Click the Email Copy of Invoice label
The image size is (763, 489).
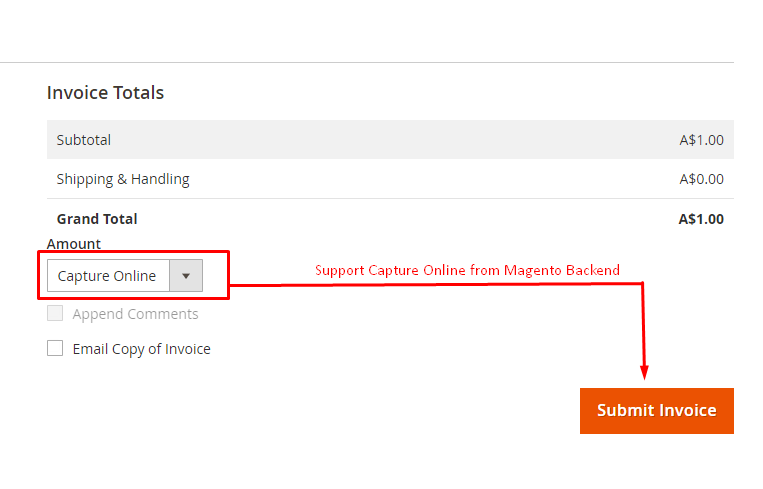[141, 349]
